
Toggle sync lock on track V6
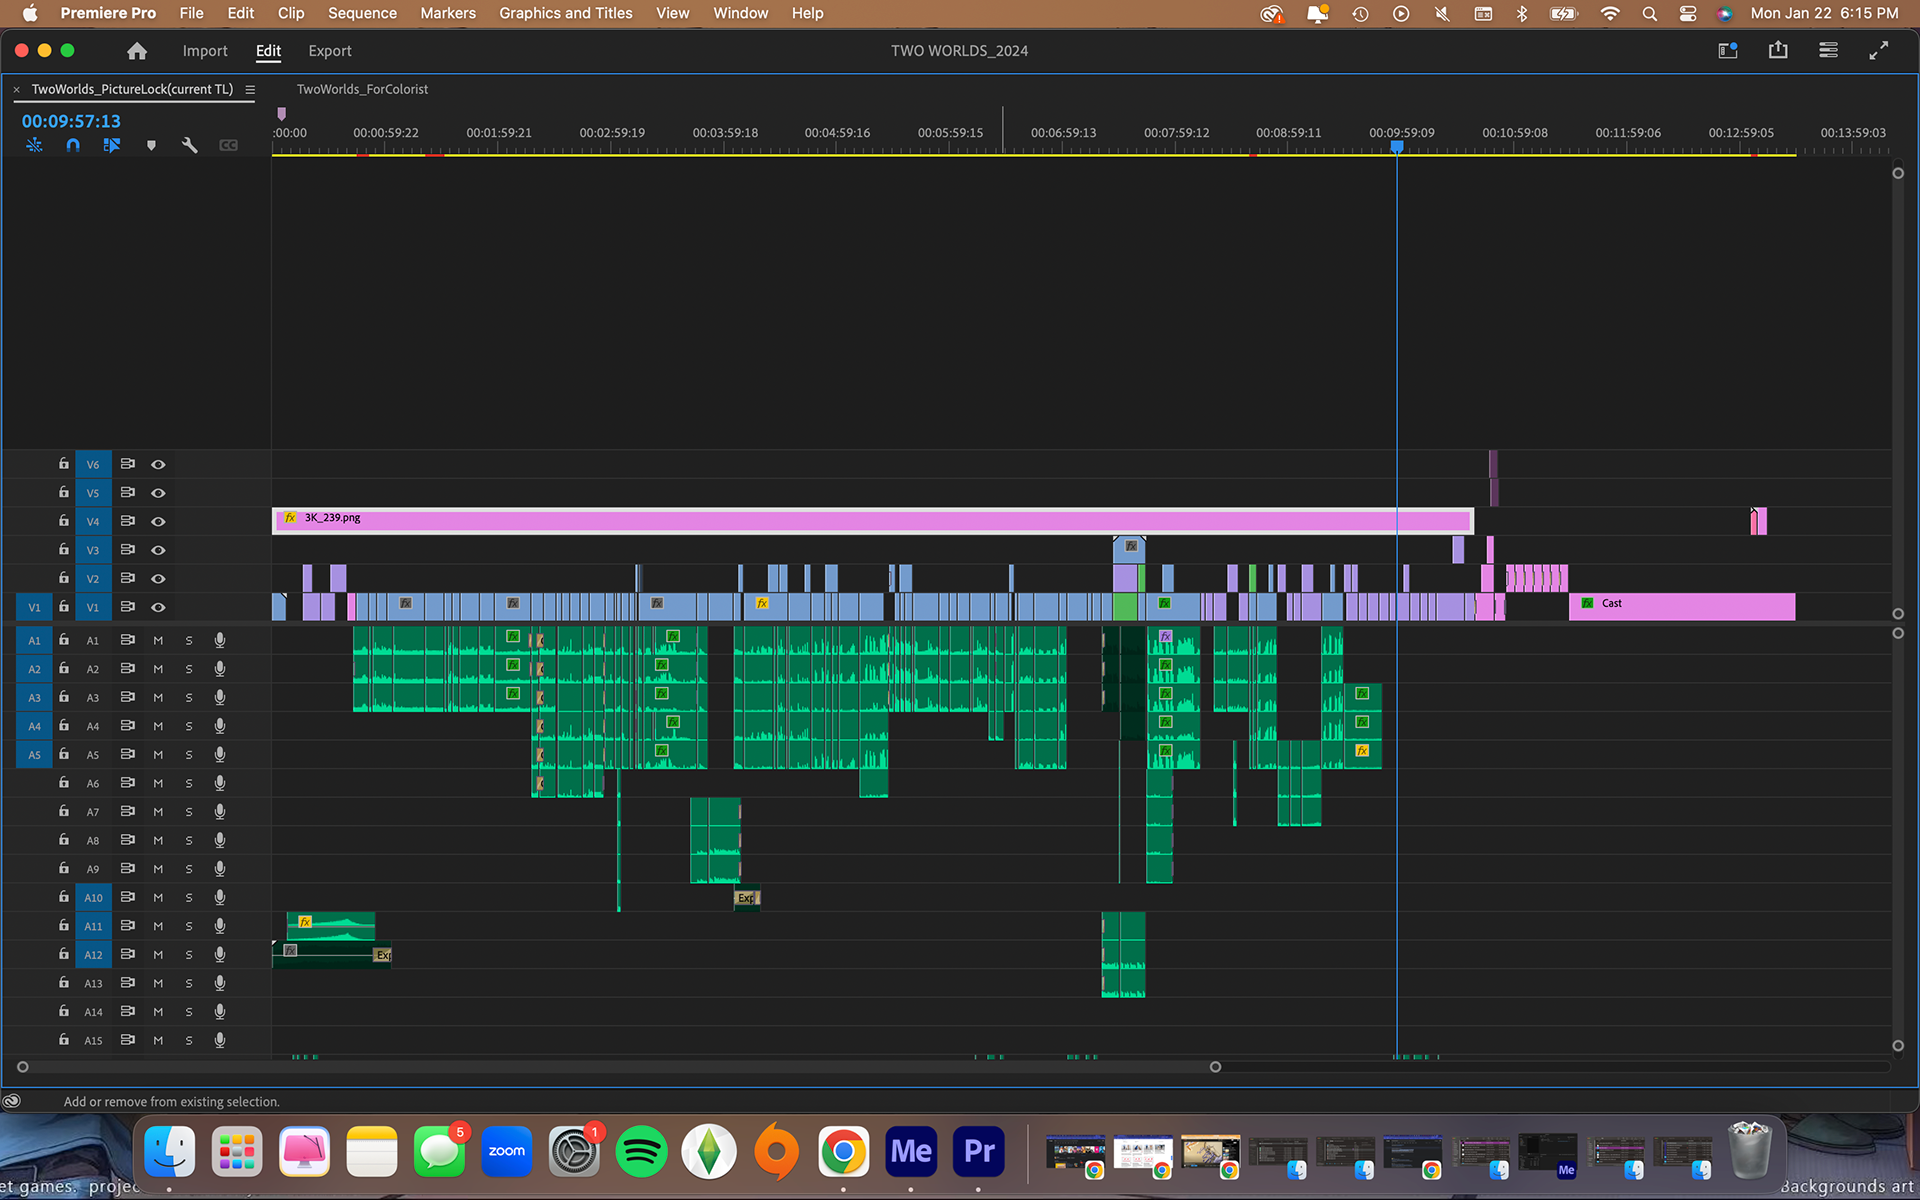point(127,464)
